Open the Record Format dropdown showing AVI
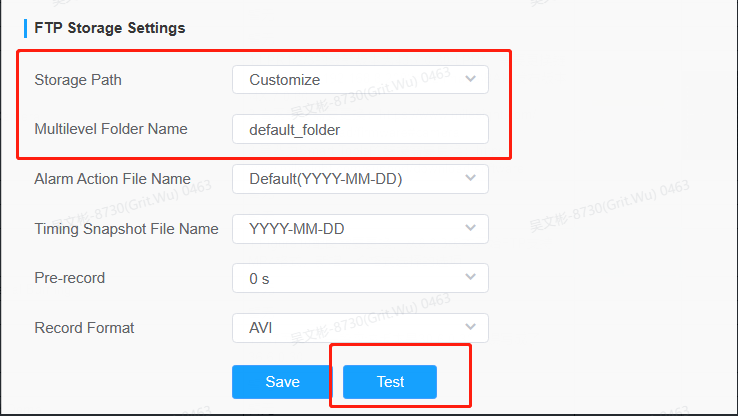The width and height of the screenshot is (738, 416). click(x=360, y=328)
